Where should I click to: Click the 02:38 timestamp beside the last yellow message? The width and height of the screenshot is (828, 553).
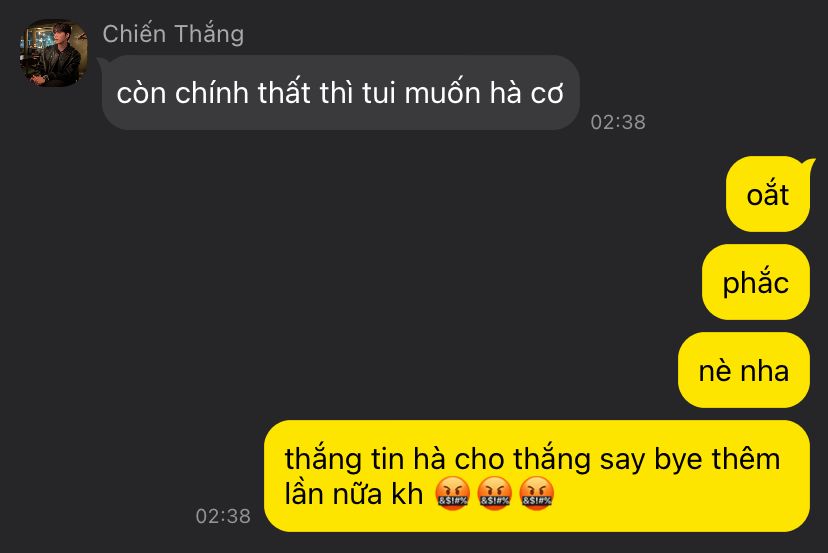click(x=223, y=516)
